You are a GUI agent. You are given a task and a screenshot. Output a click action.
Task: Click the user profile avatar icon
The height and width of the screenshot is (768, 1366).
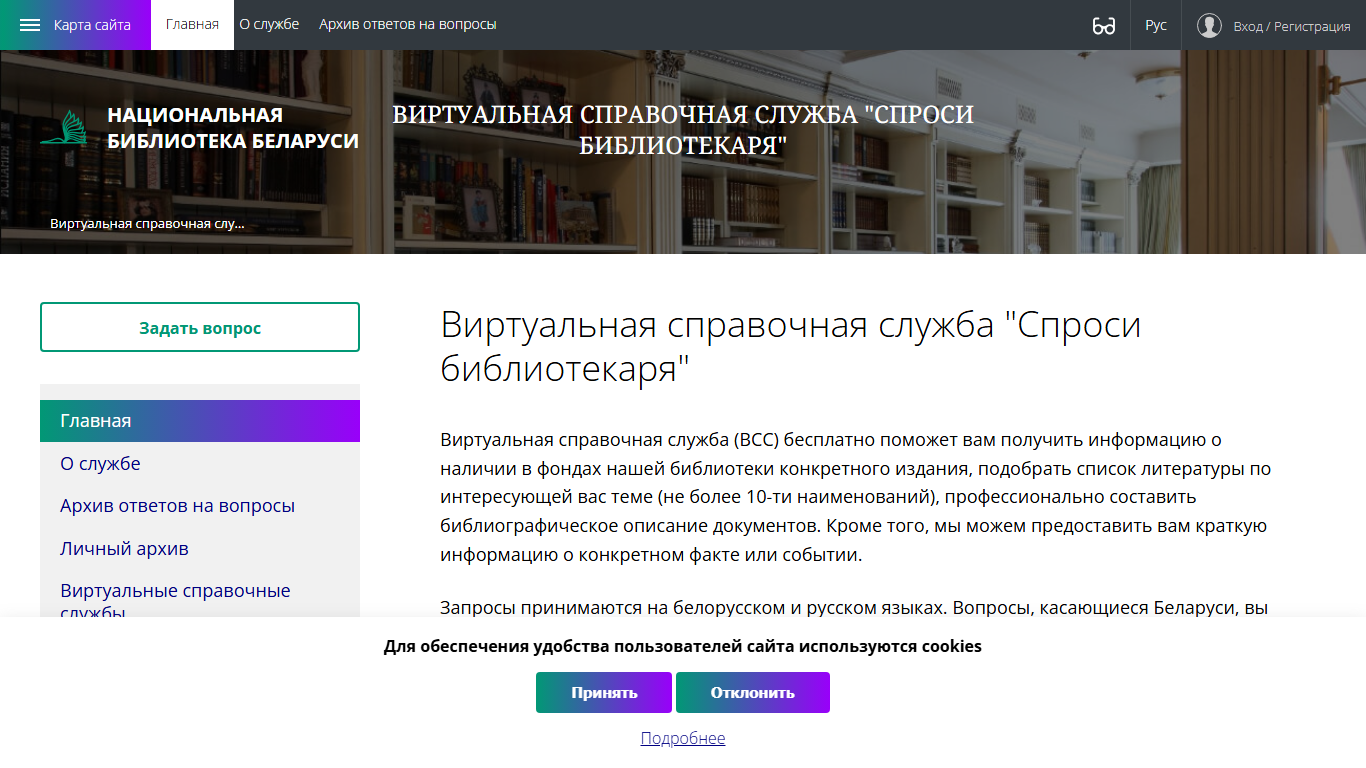tap(1209, 25)
